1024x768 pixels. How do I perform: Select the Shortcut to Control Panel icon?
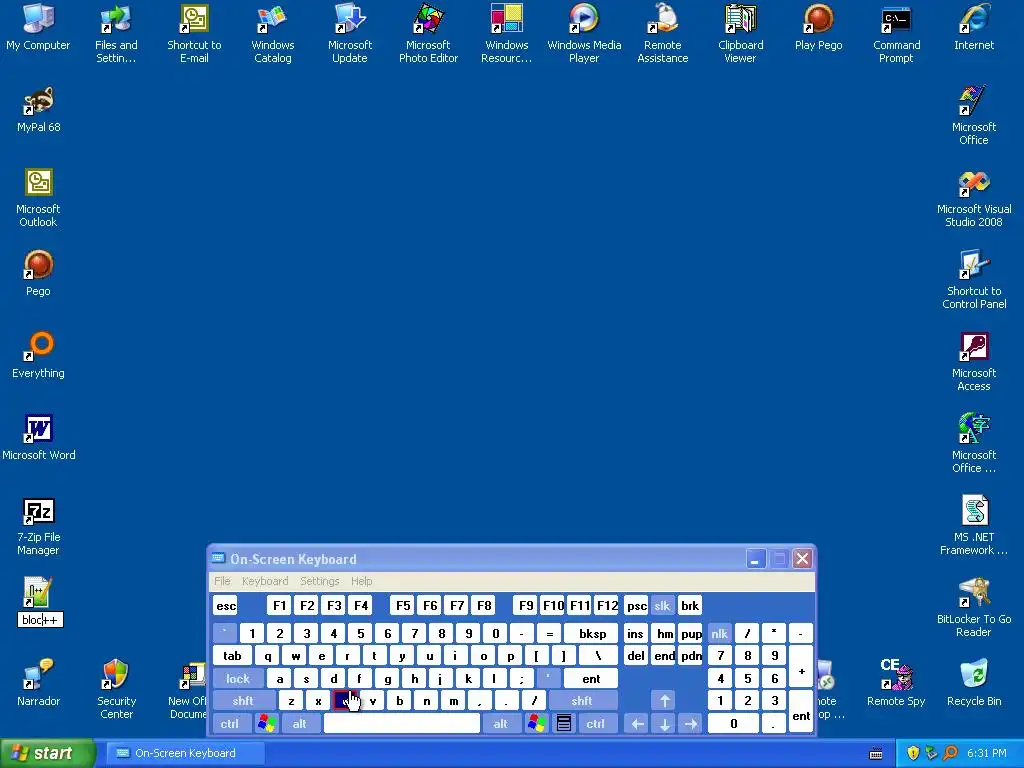974,280
